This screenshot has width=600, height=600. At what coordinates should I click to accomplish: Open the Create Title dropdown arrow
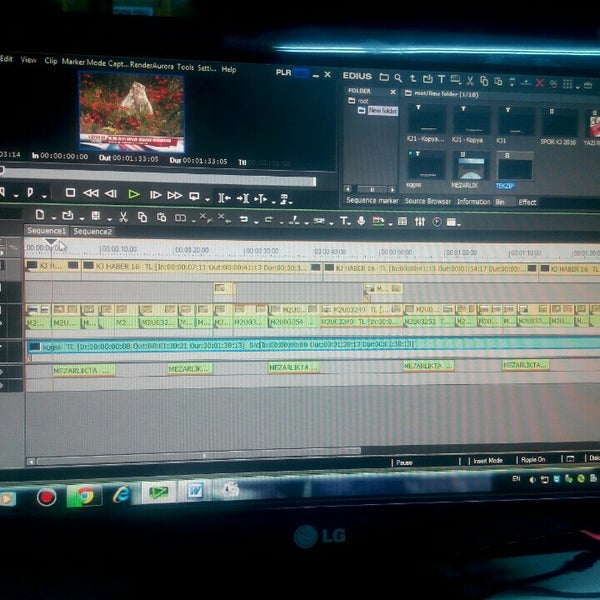349,223
